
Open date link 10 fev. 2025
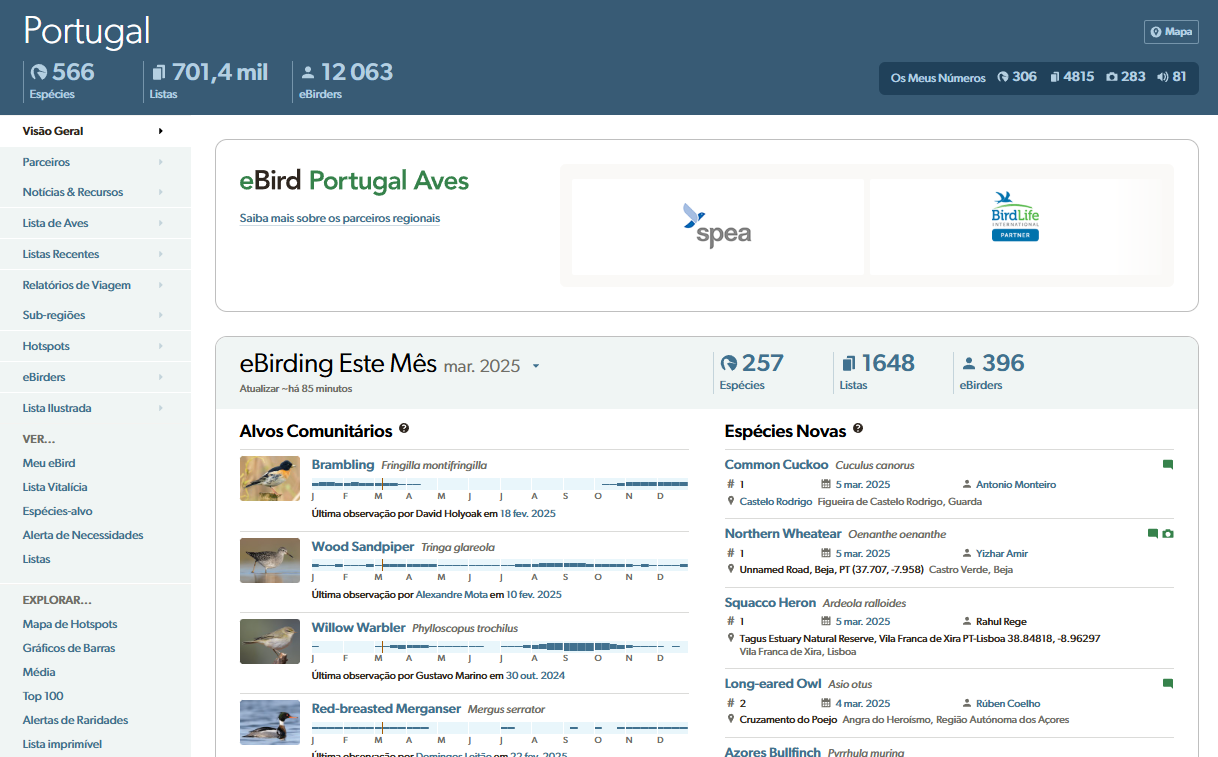pos(534,594)
